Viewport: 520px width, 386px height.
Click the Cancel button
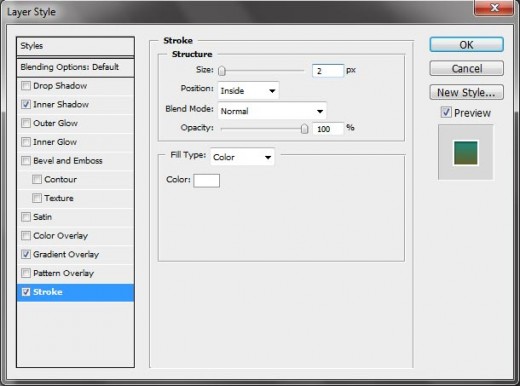[x=466, y=68]
